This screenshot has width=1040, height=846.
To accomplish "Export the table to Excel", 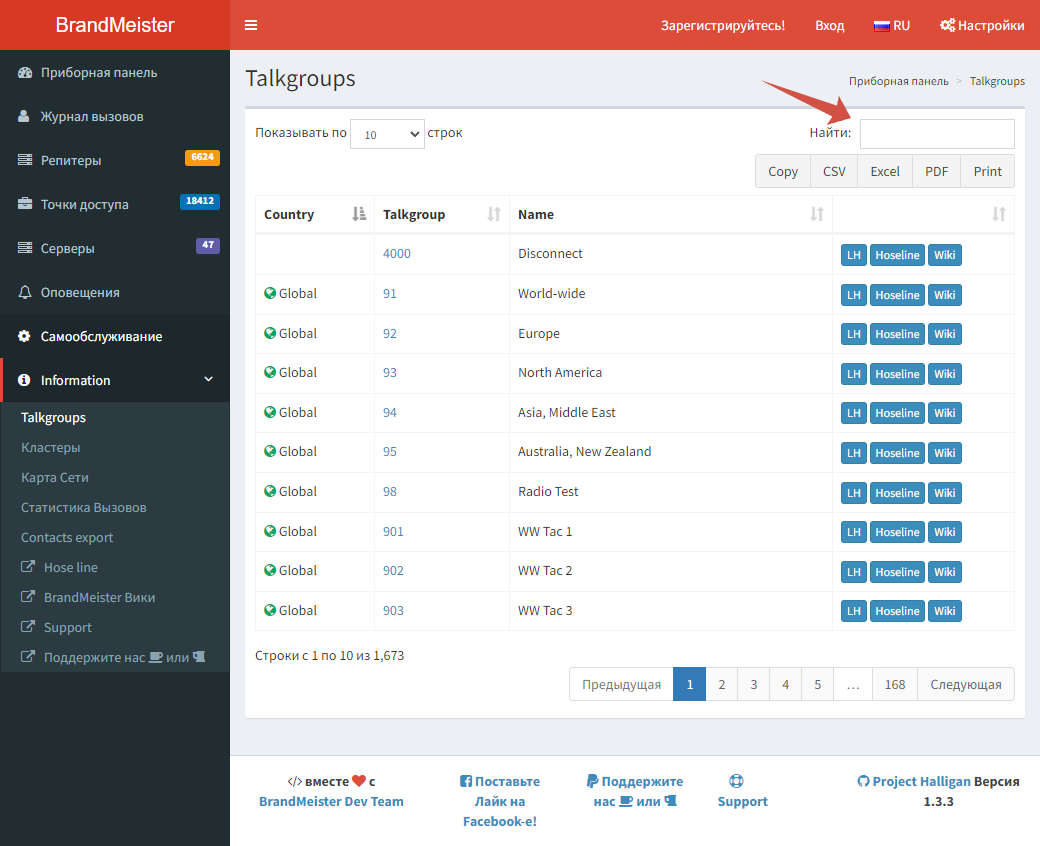I will coord(885,171).
